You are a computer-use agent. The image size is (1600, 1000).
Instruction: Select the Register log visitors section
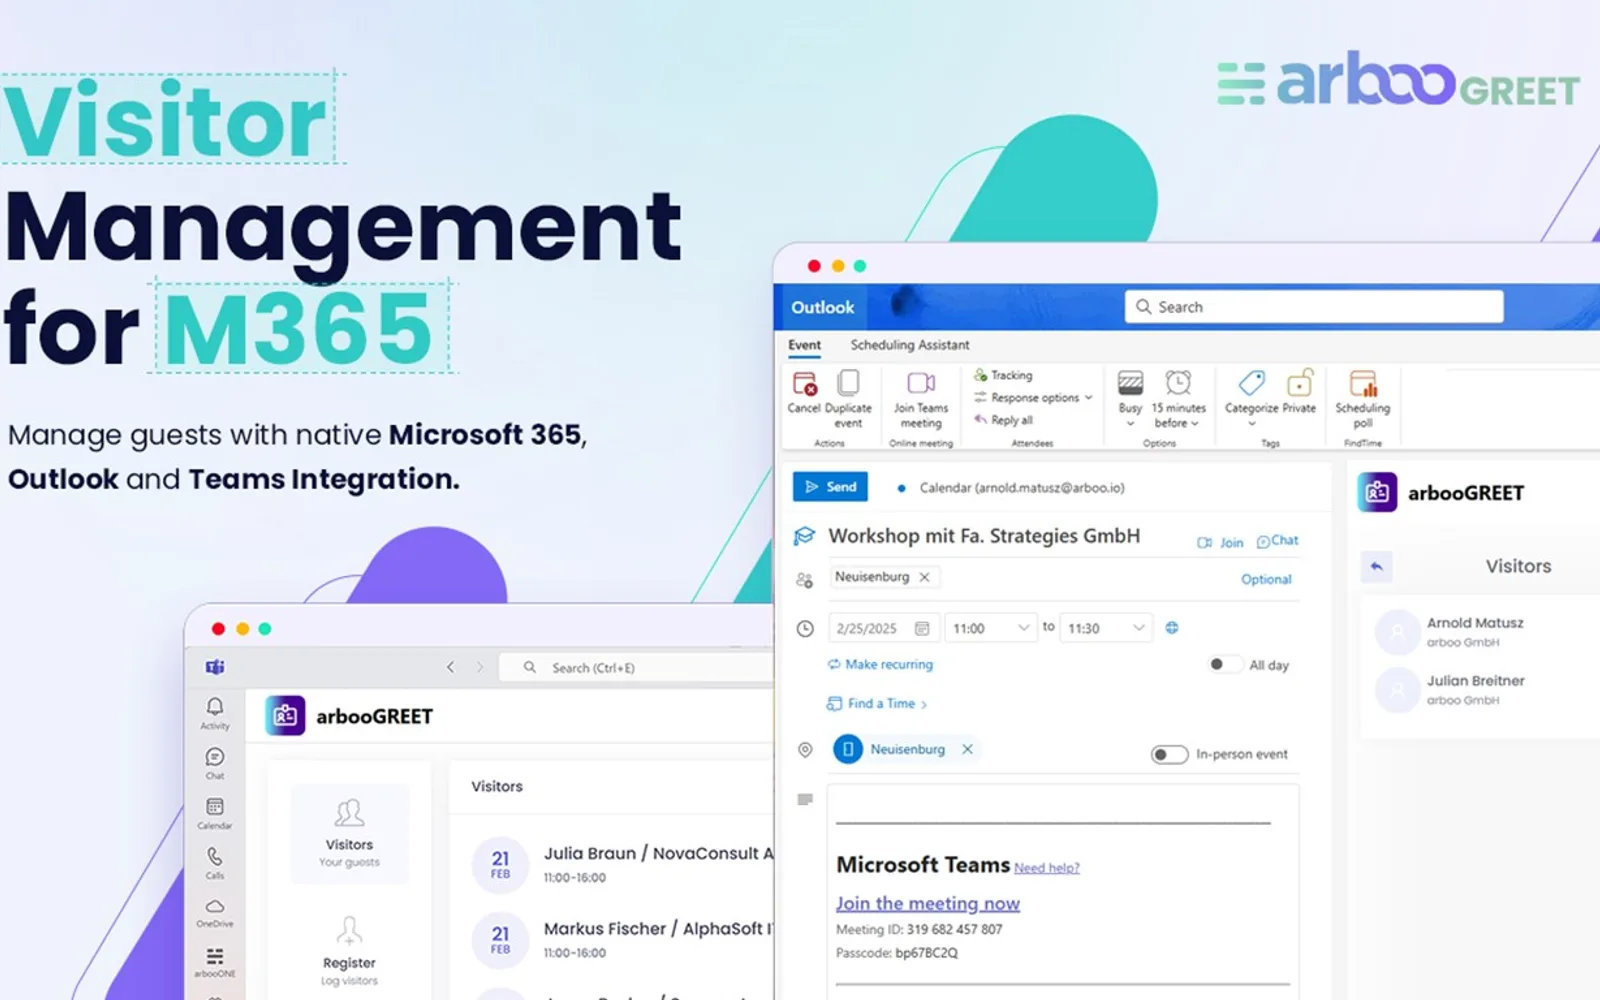click(349, 950)
